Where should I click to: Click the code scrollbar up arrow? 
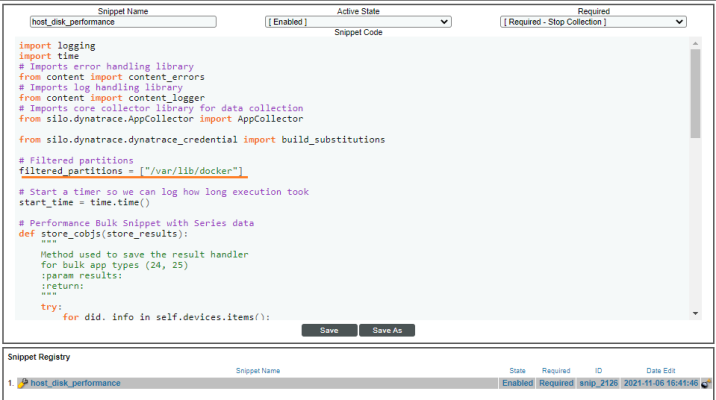click(x=695, y=43)
